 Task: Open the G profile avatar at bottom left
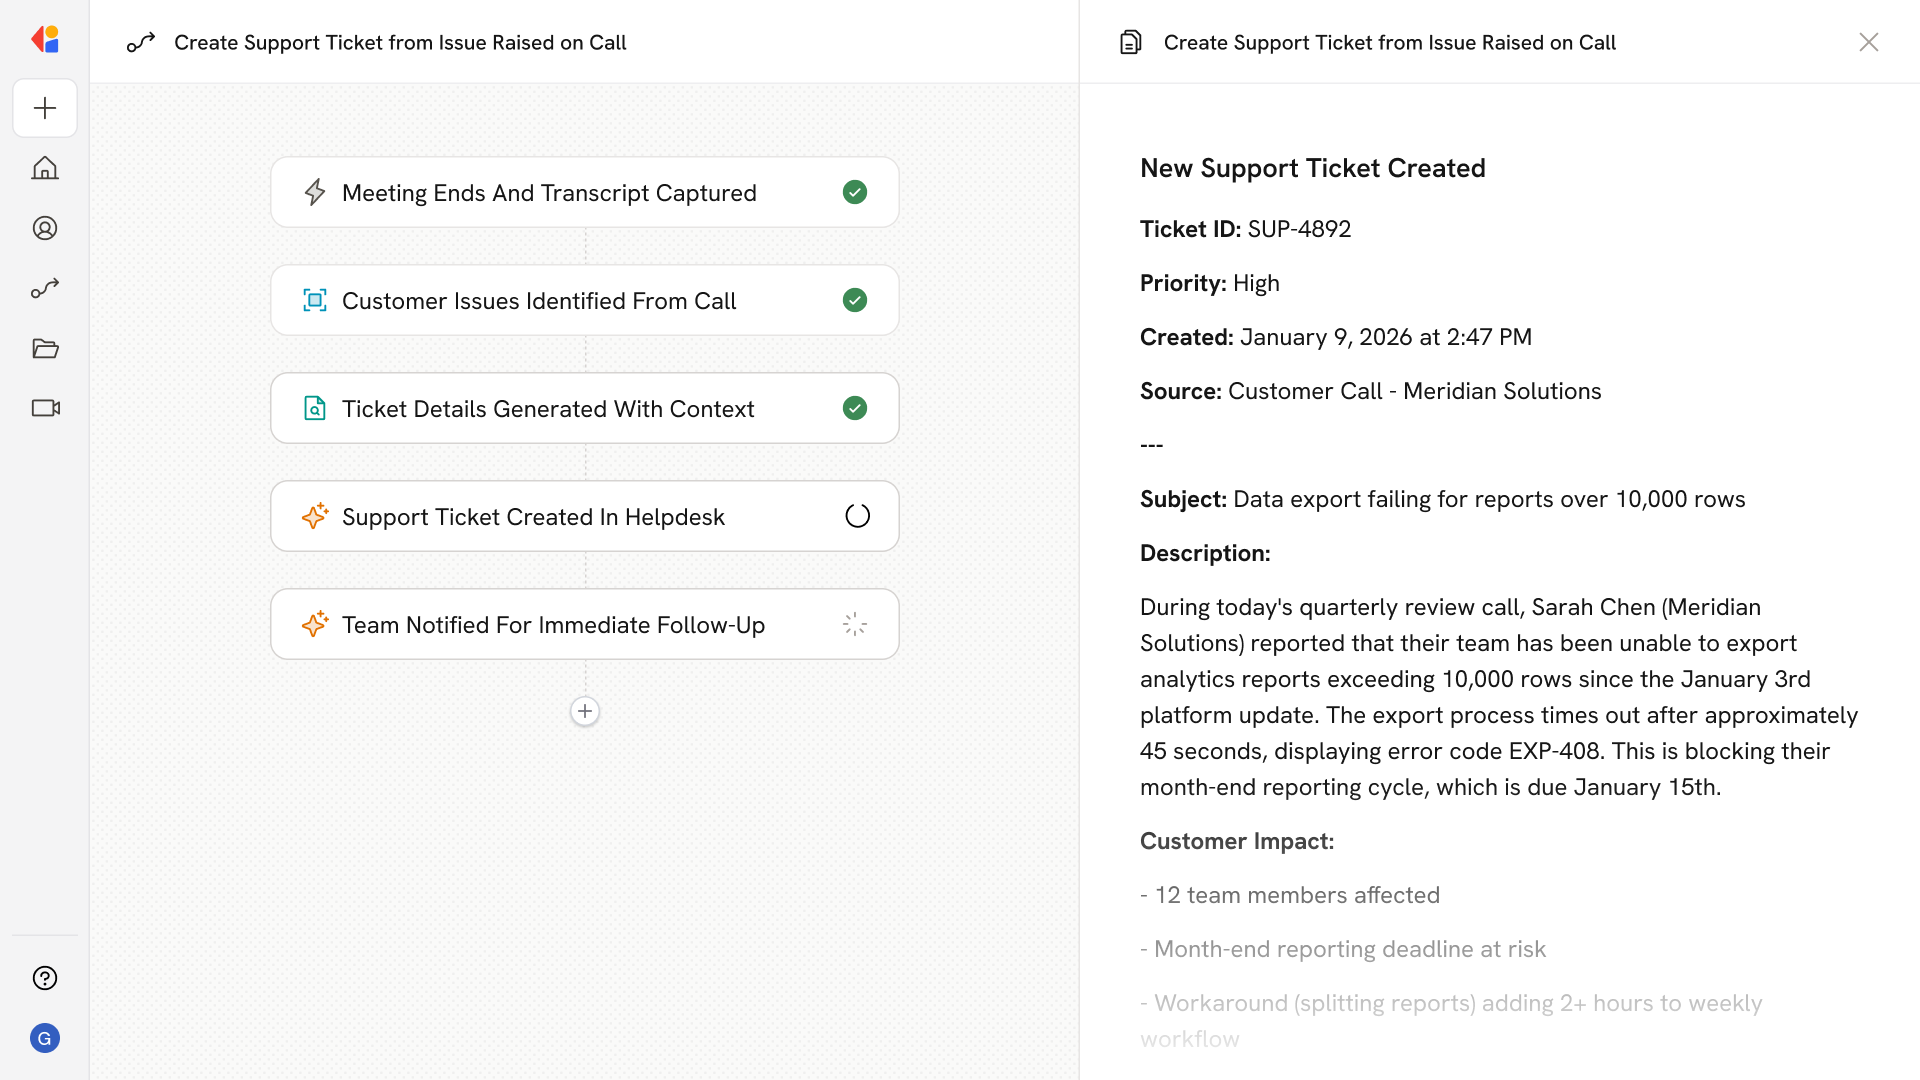tap(45, 1038)
